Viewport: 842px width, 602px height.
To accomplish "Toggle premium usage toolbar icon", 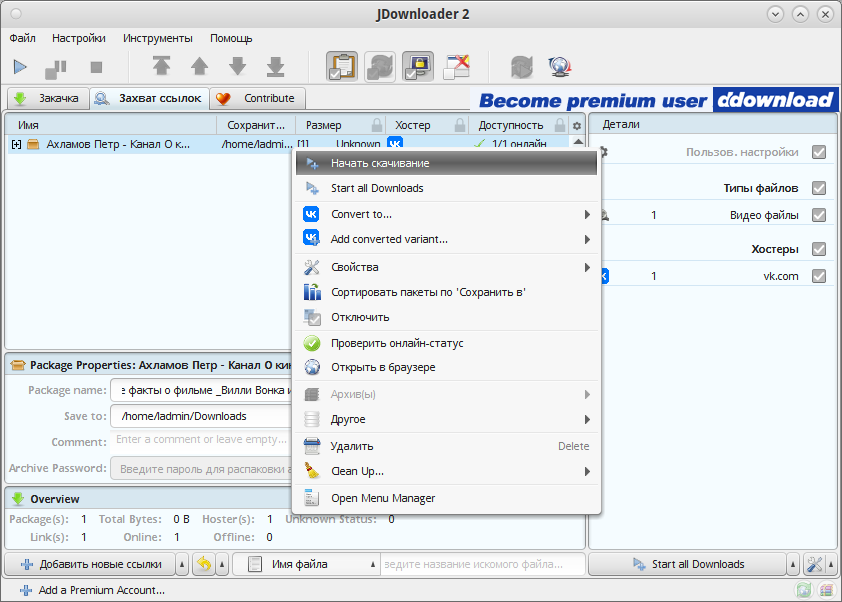I will pos(418,67).
